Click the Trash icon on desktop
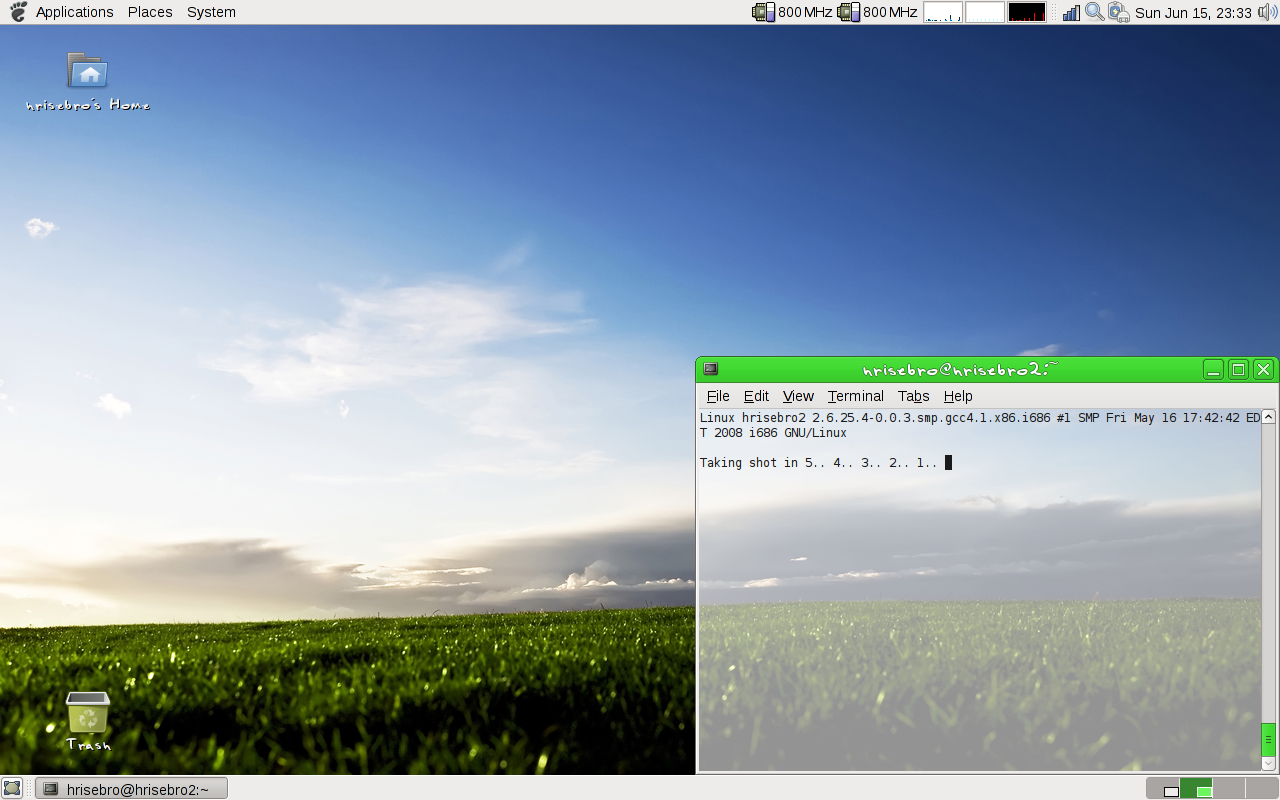Screen dimensions: 1280x800 88,714
